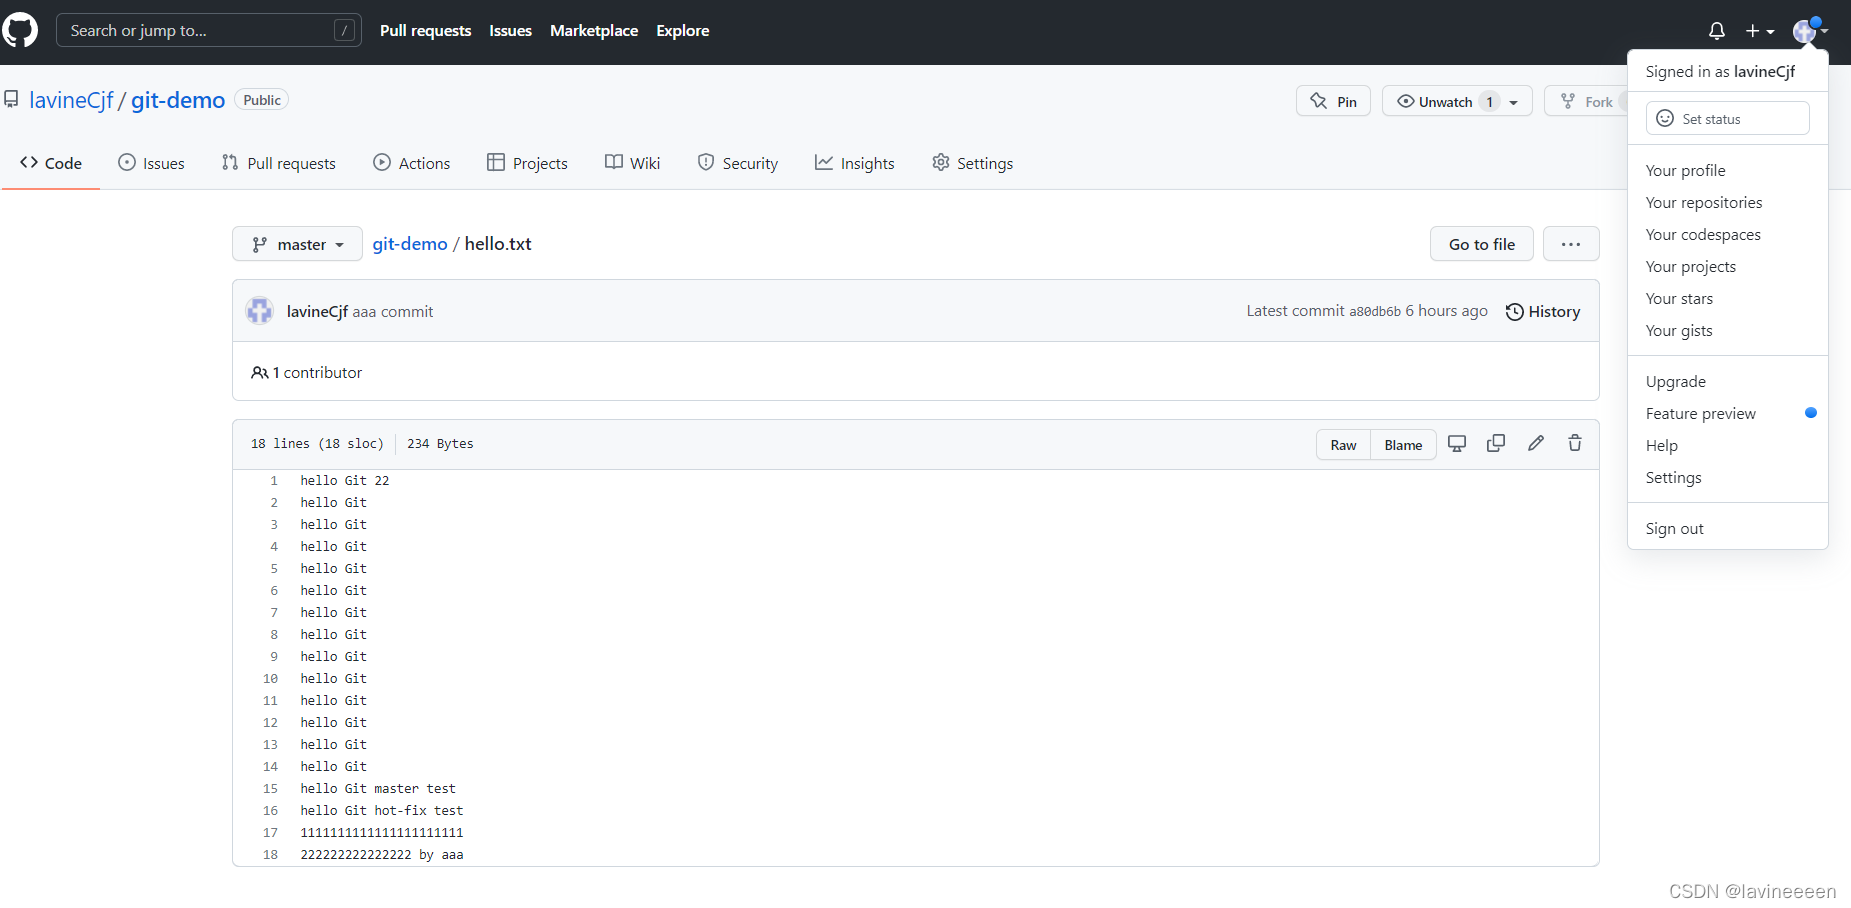
Task: Select line number 15
Action: (x=270, y=789)
